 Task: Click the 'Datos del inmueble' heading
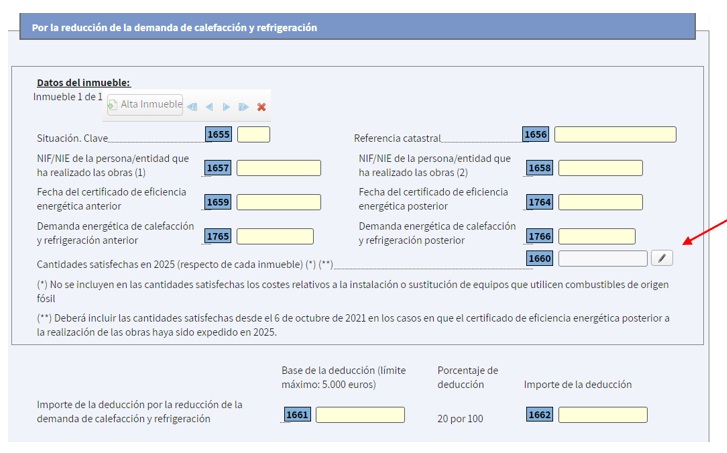[x=83, y=82]
